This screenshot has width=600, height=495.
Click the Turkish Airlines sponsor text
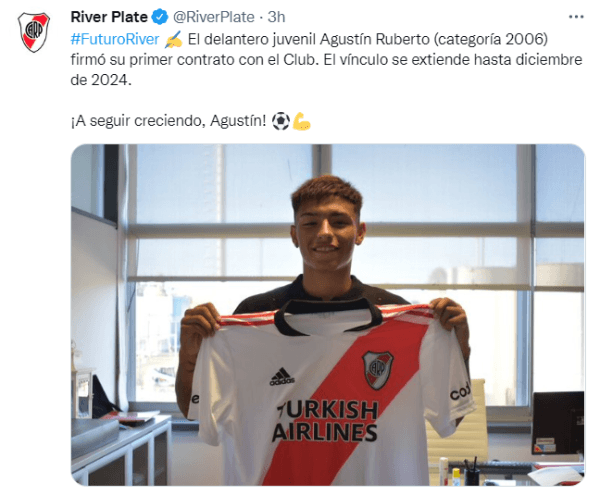coord(325,421)
